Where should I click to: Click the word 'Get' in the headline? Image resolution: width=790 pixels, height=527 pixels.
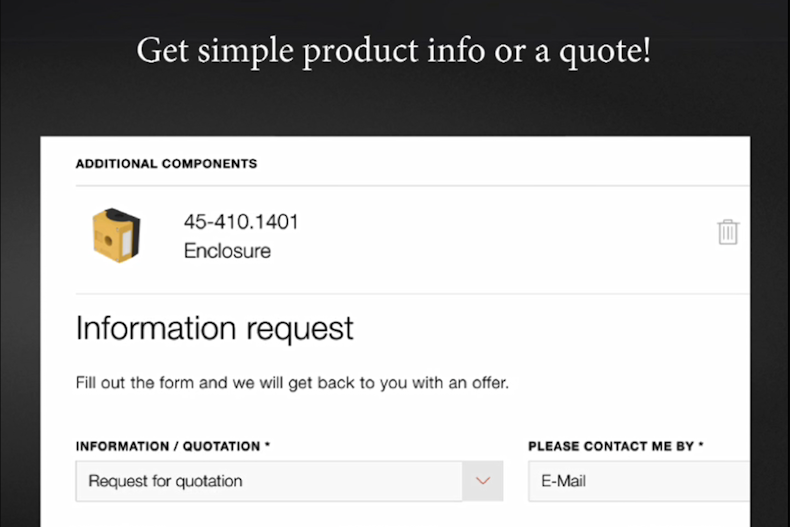(x=160, y=50)
